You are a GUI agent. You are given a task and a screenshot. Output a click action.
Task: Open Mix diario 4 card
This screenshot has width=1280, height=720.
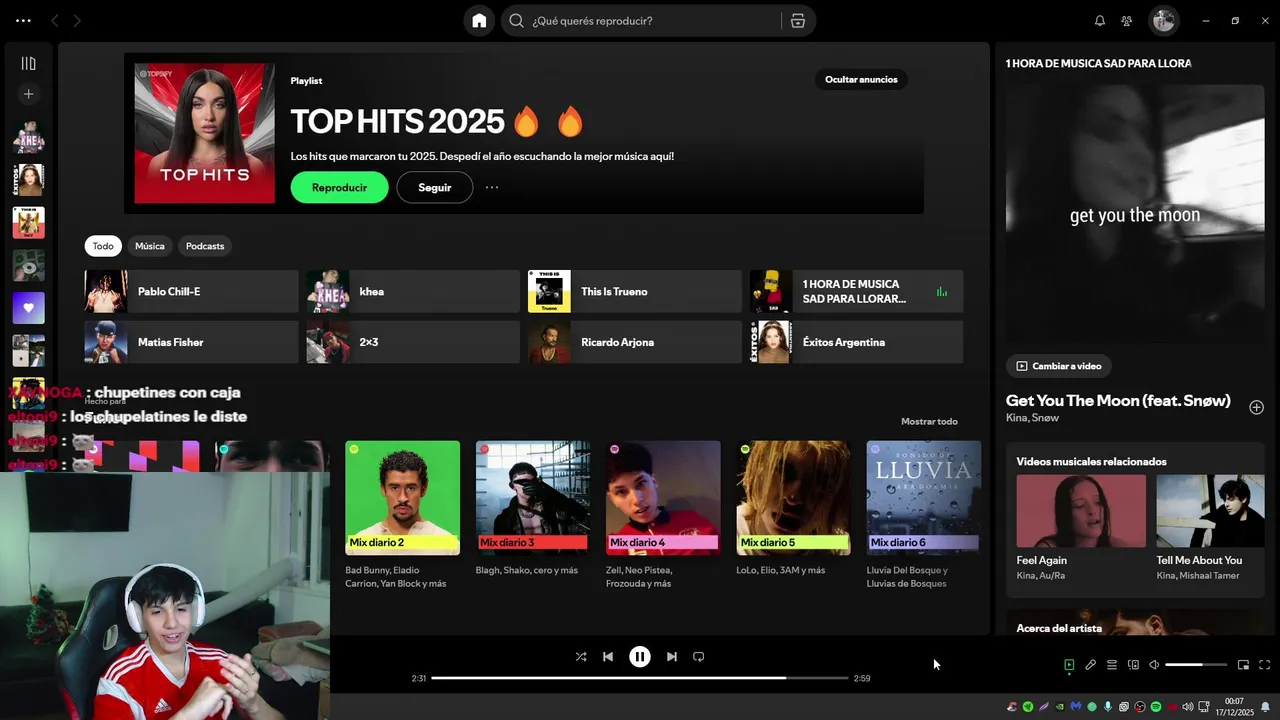pyautogui.click(x=663, y=515)
